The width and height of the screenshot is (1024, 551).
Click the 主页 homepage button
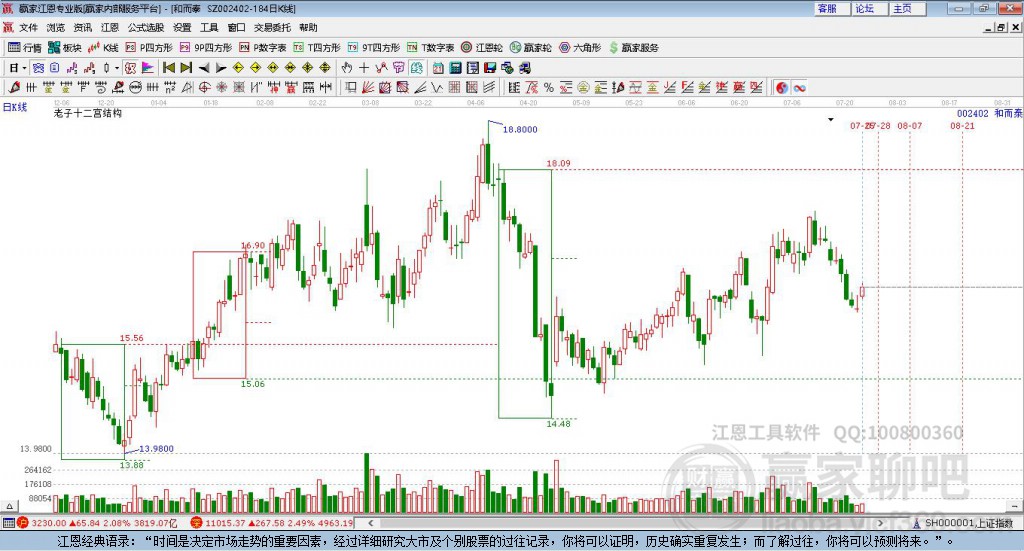click(907, 8)
